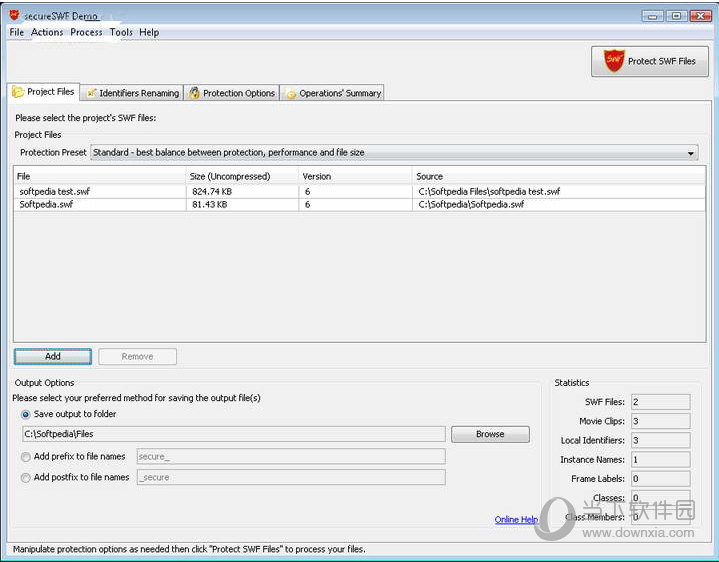Switch to the Identifiers Renaming tab

pyautogui.click(x=132, y=93)
